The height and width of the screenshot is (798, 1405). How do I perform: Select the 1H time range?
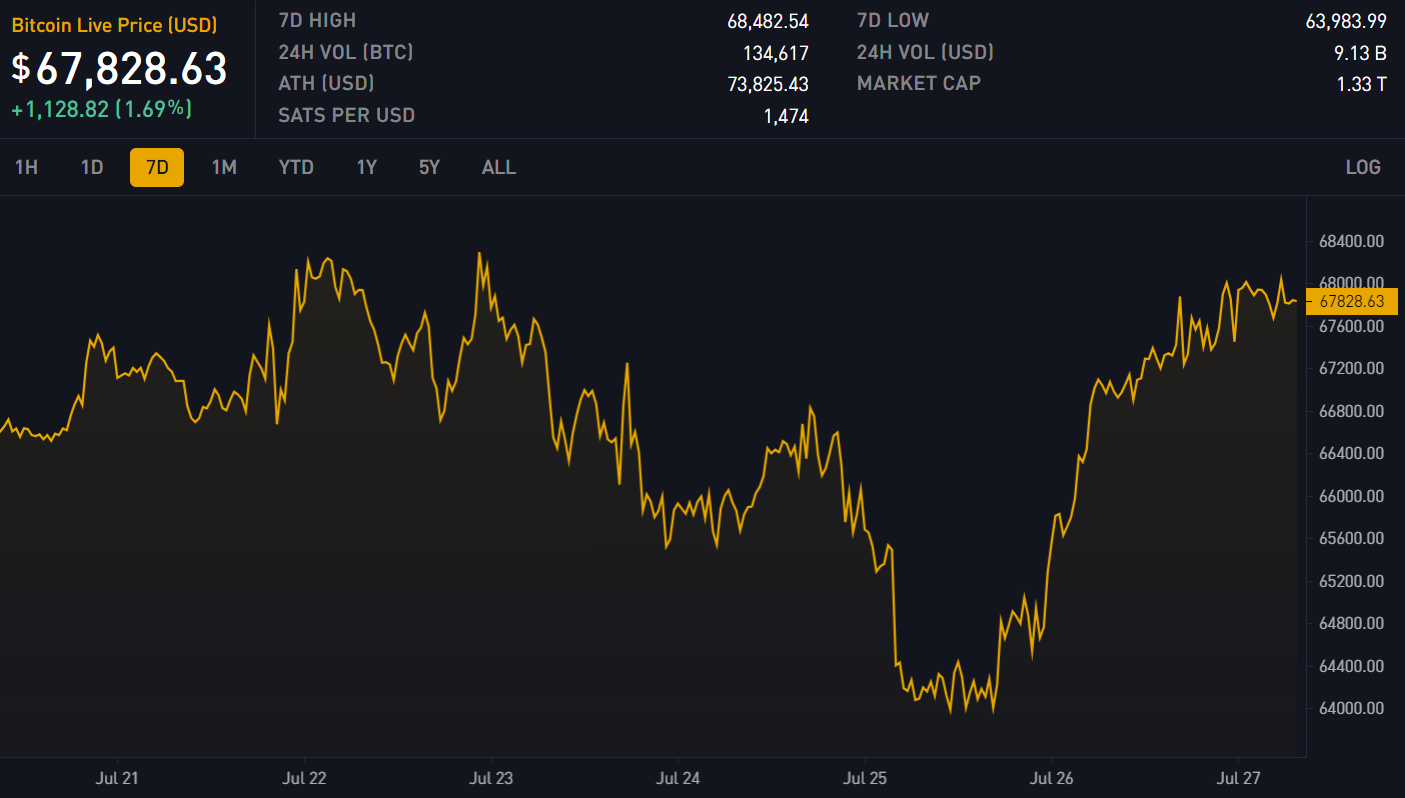[x=26, y=167]
